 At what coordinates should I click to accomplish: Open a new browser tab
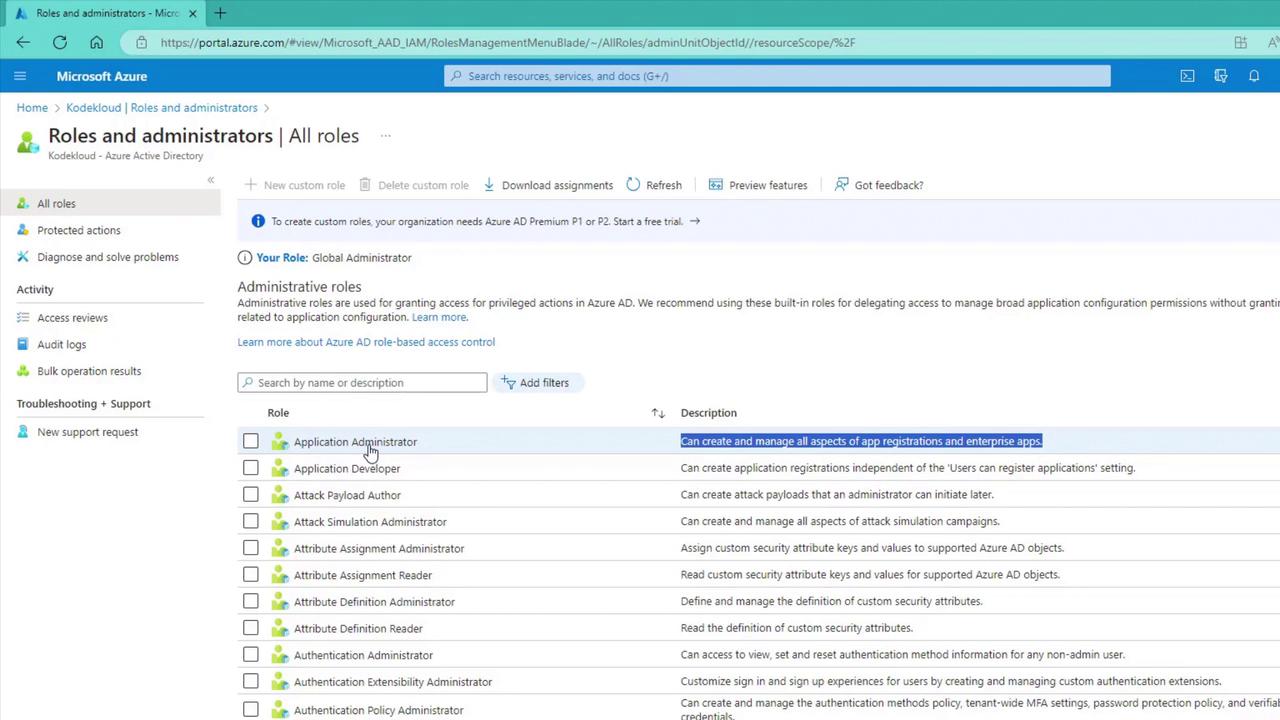coord(220,13)
